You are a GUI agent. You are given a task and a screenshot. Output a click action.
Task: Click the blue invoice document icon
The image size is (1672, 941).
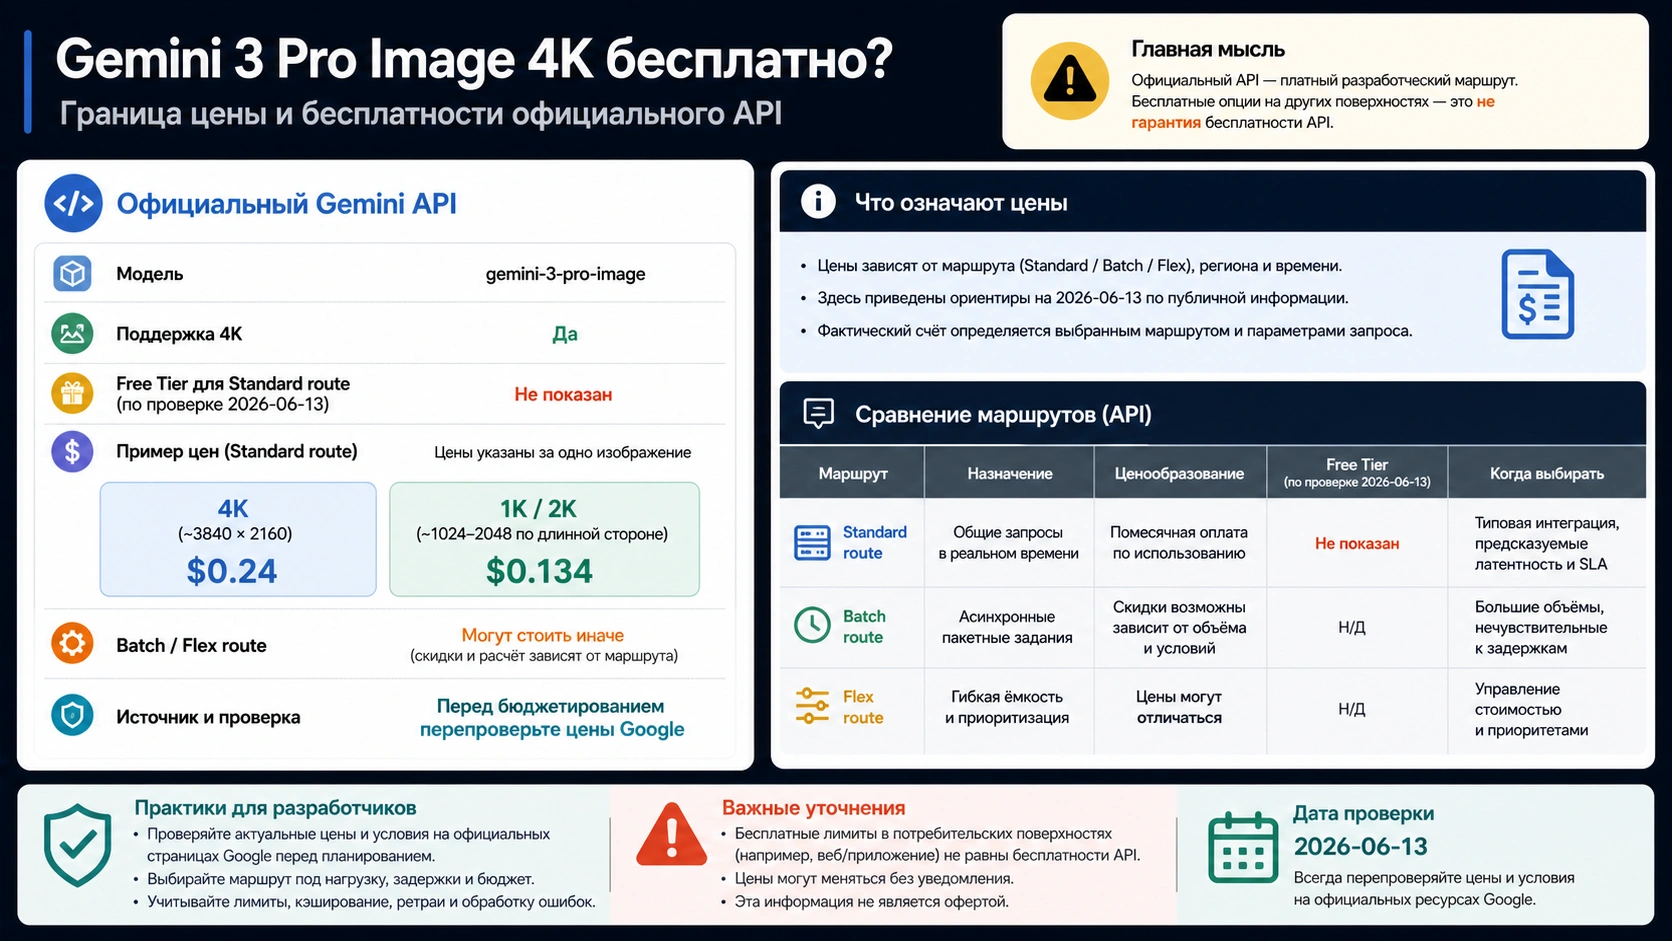1537,294
